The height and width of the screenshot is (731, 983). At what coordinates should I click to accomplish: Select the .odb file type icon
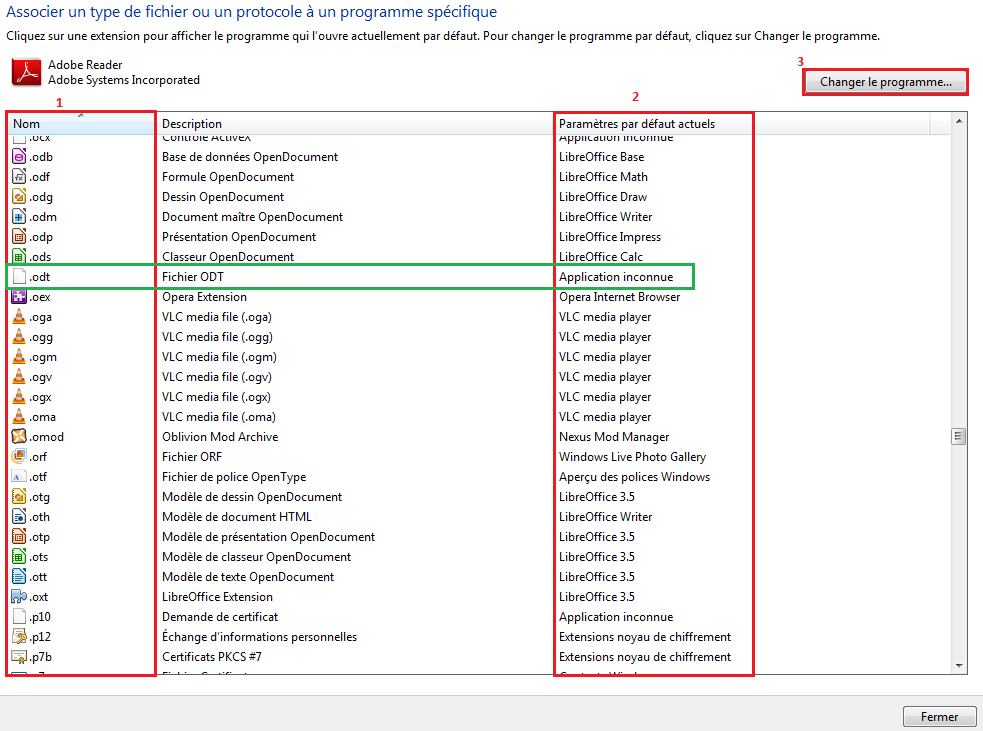[19, 157]
